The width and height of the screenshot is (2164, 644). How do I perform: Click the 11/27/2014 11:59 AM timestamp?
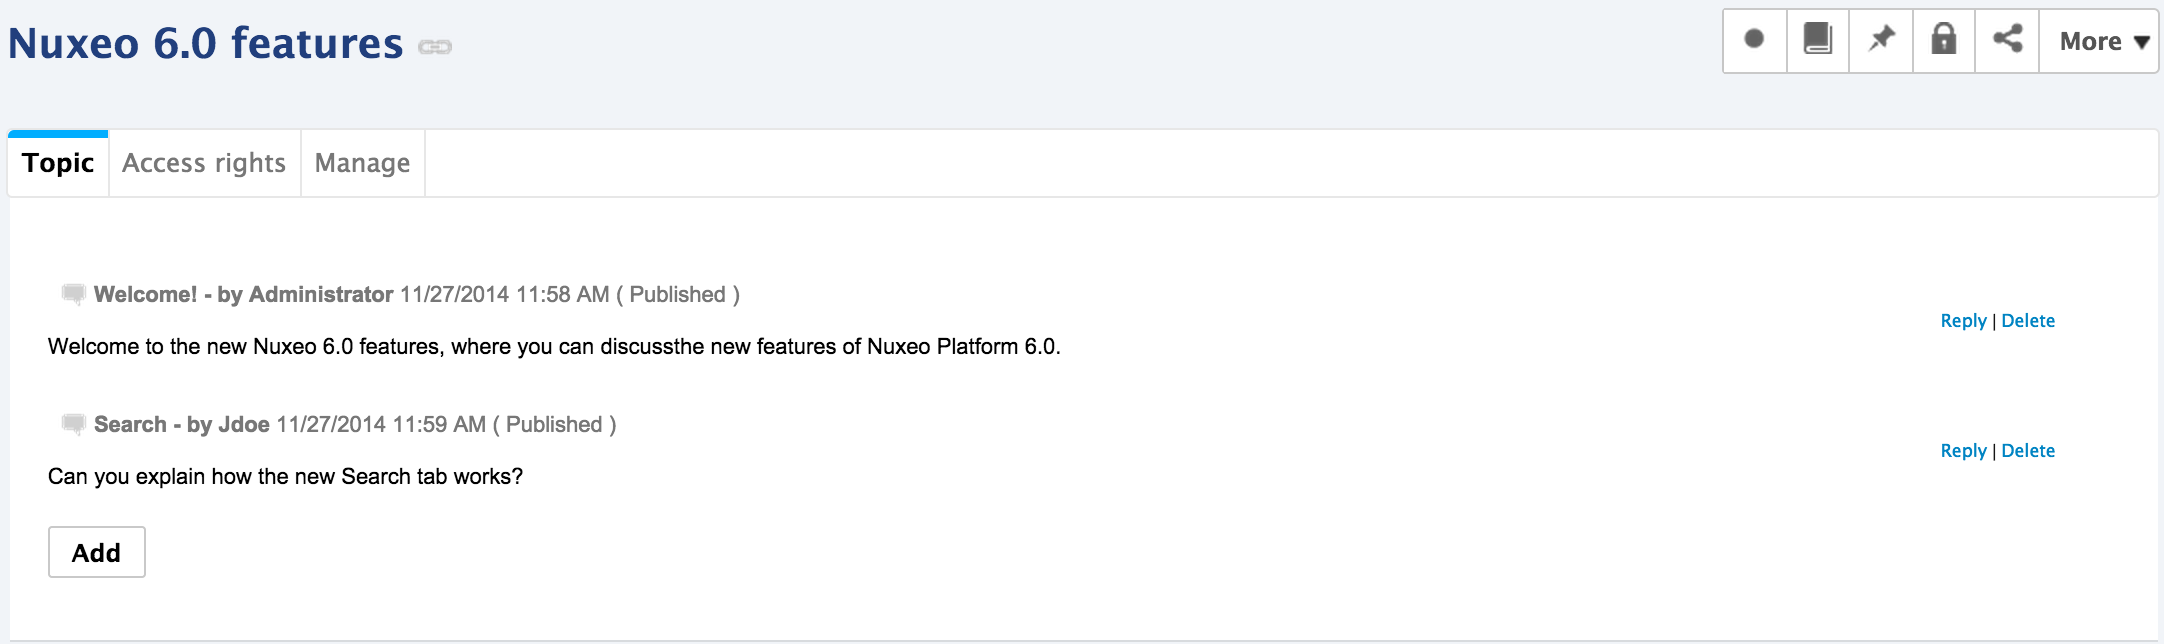pos(381,425)
